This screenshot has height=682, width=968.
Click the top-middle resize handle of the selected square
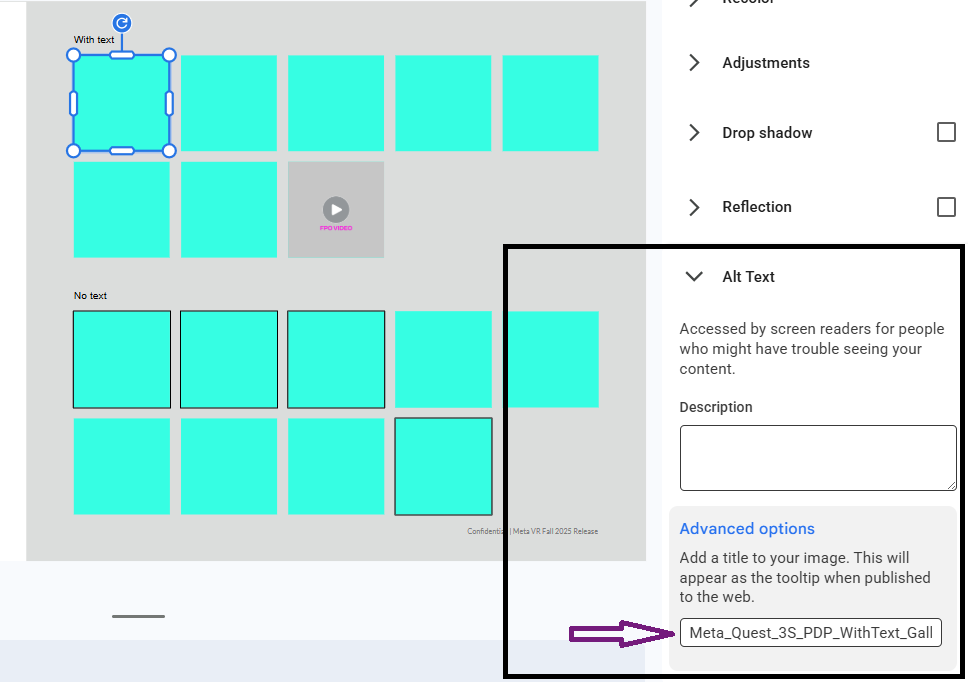click(x=122, y=55)
